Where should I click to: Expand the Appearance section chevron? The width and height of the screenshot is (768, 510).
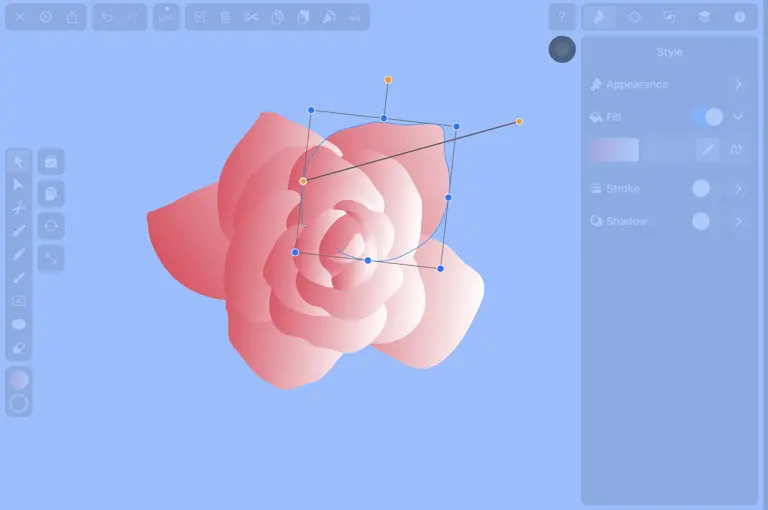click(738, 84)
